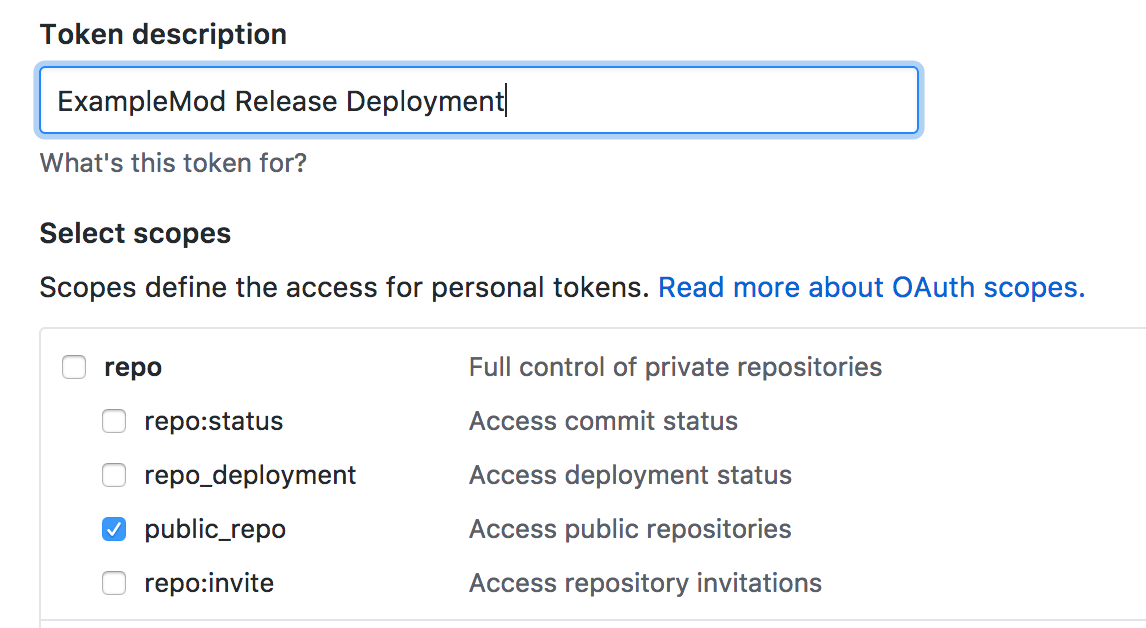Select 'Full control of private repositories' text
The height and width of the screenshot is (628, 1146).
click(675, 367)
